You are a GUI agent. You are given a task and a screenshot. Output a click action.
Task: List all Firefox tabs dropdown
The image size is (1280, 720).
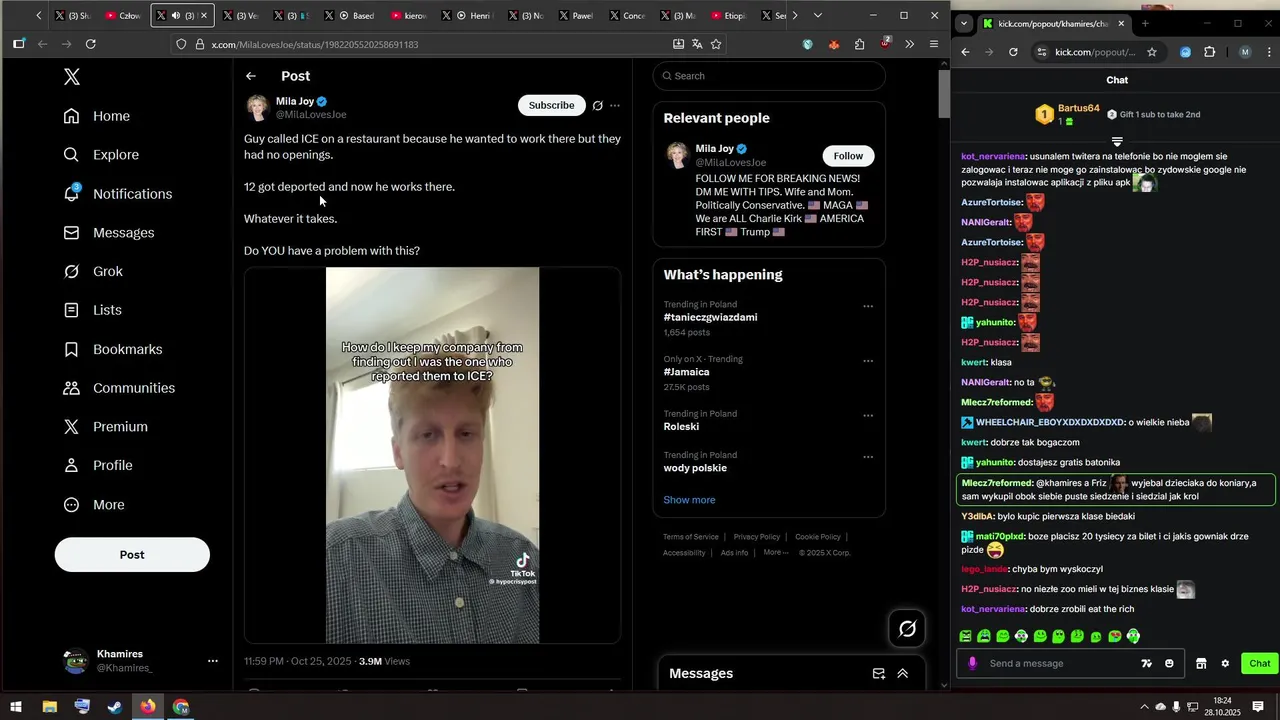(818, 16)
